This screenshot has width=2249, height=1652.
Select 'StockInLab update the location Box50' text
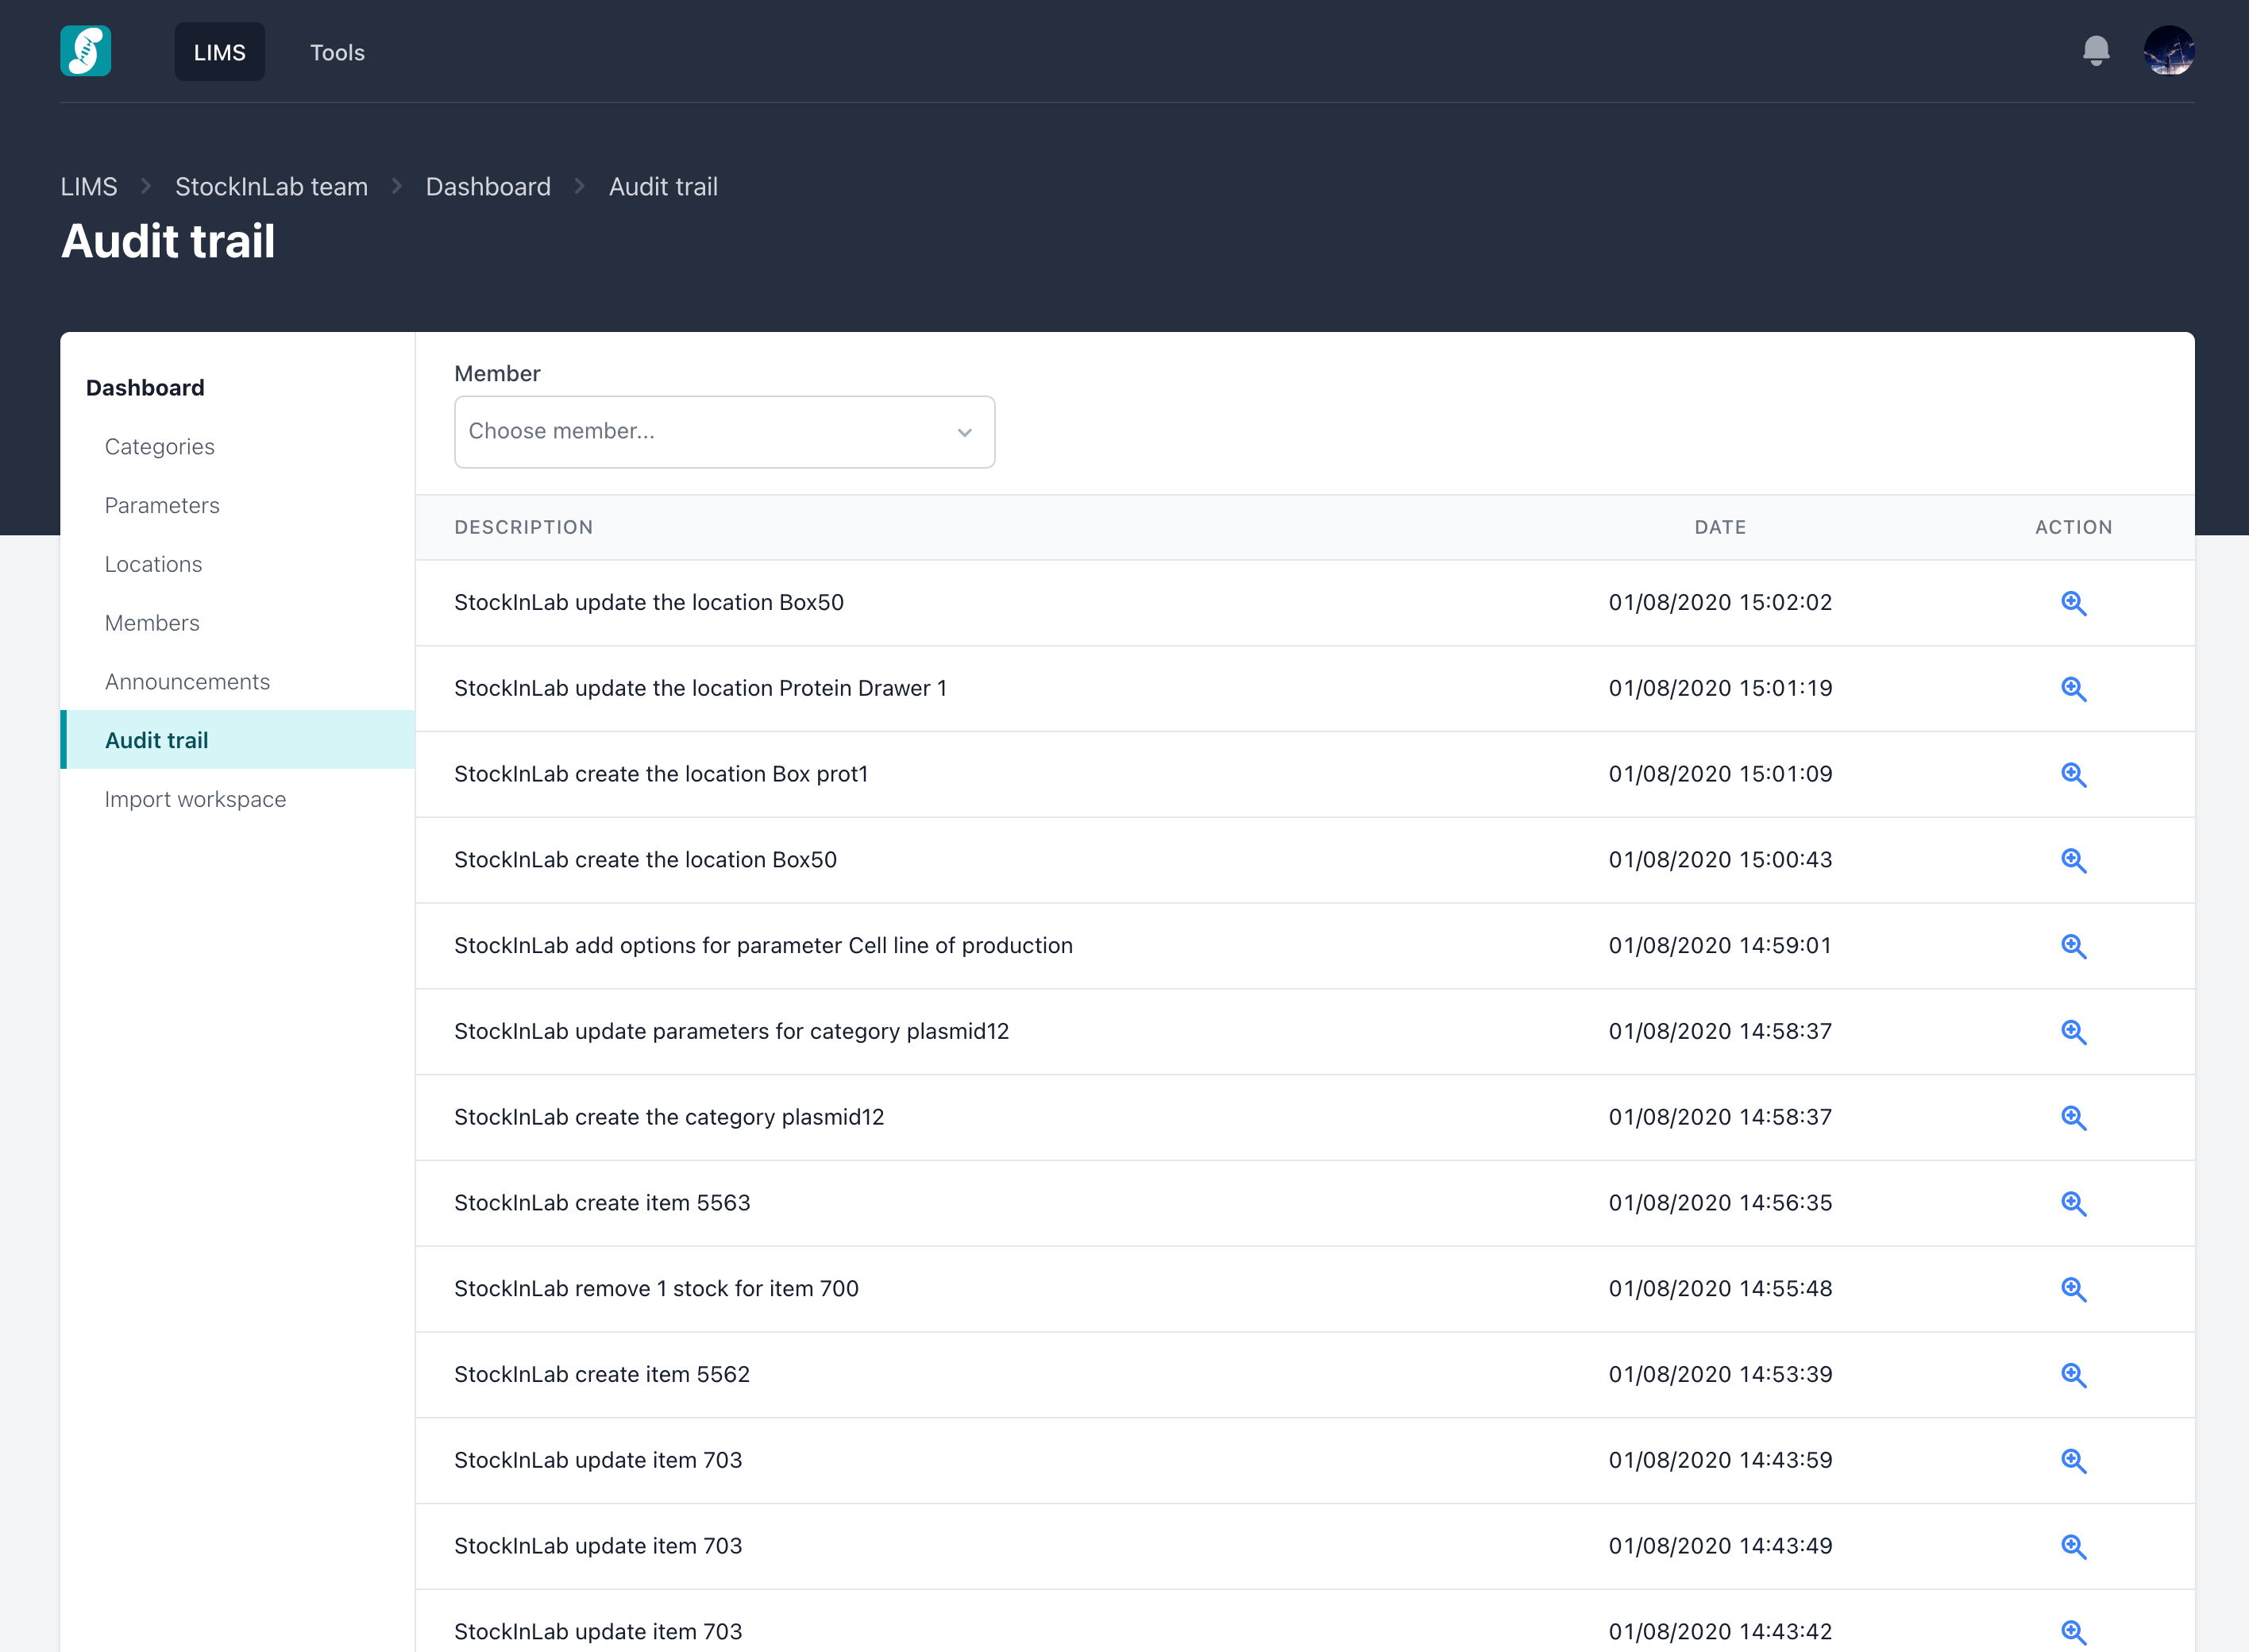pyautogui.click(x=649, y=603)
